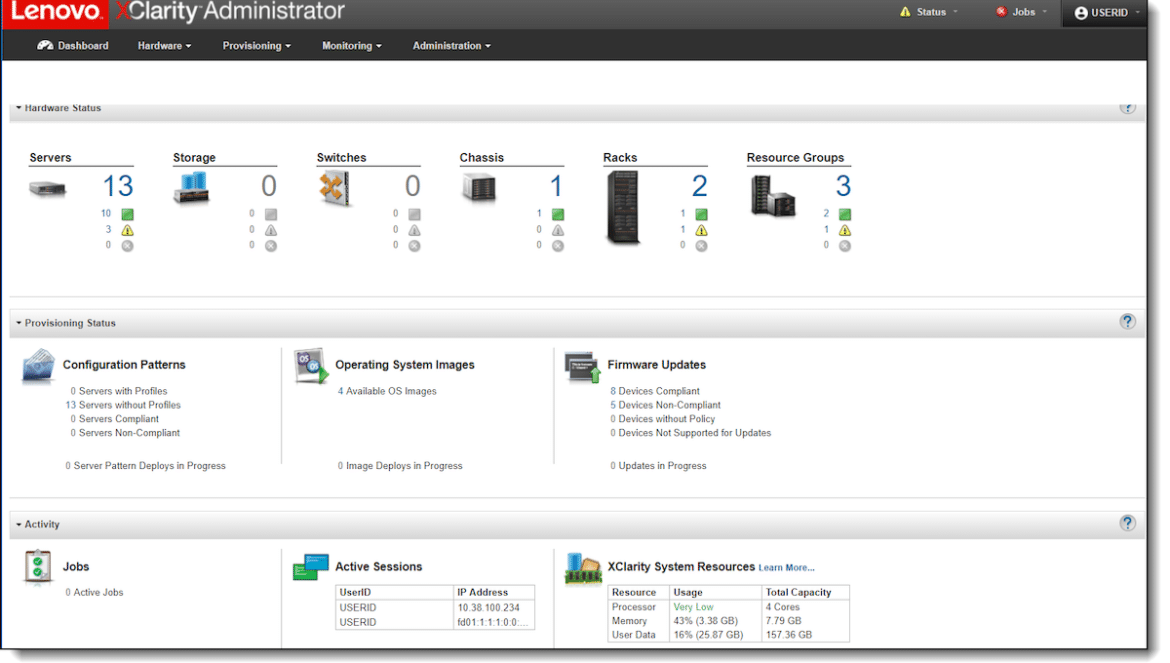Click the Configuration Patterns icon
This screenshot has height=663, width=1170.
coord(38,365)
